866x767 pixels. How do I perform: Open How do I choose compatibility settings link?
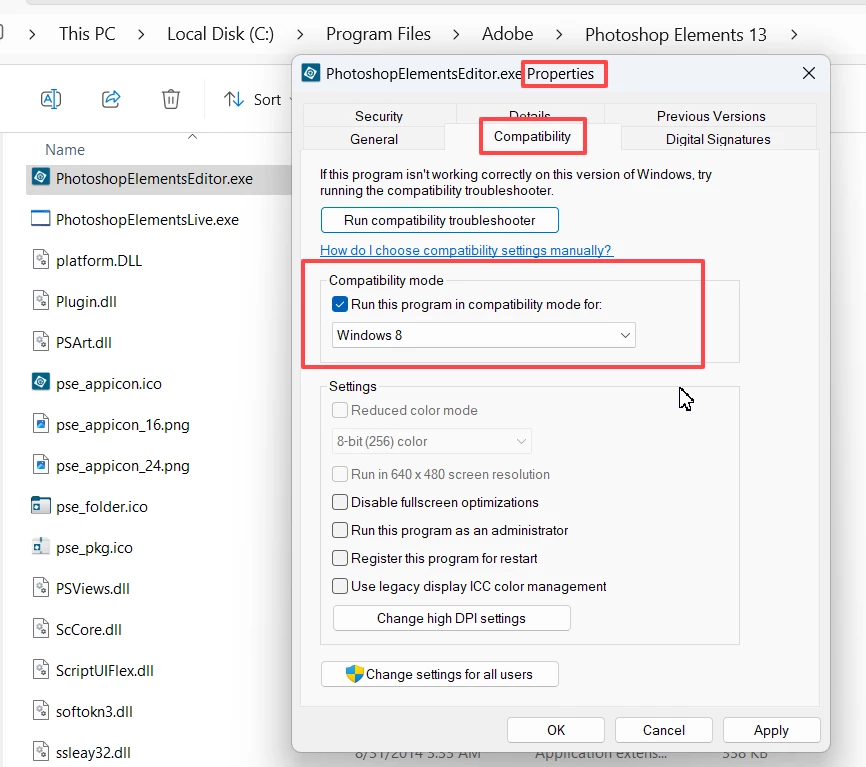point(466,250)
